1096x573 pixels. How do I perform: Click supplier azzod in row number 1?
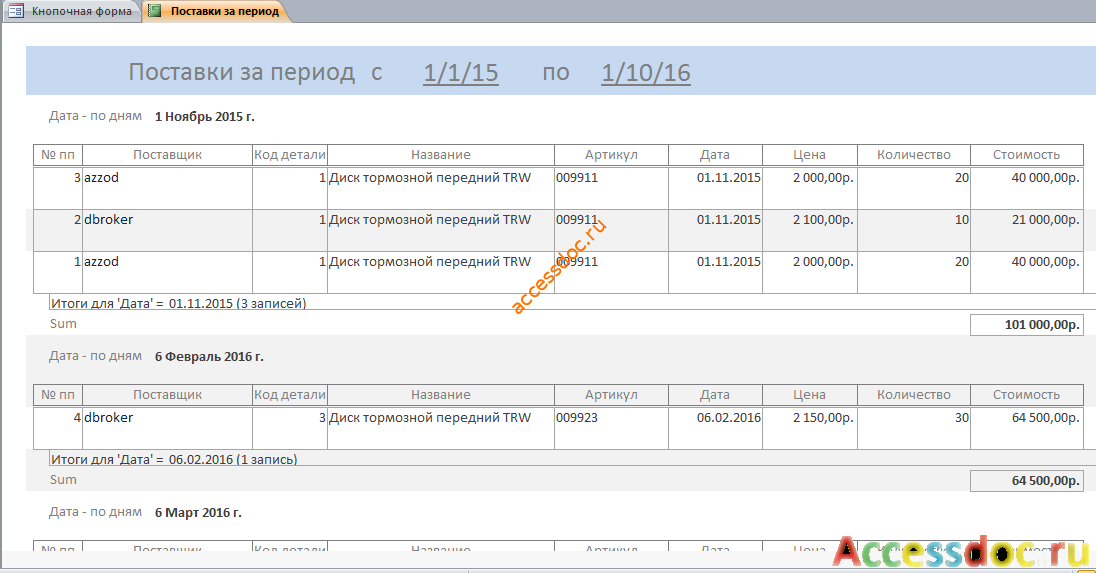[167, 272]
